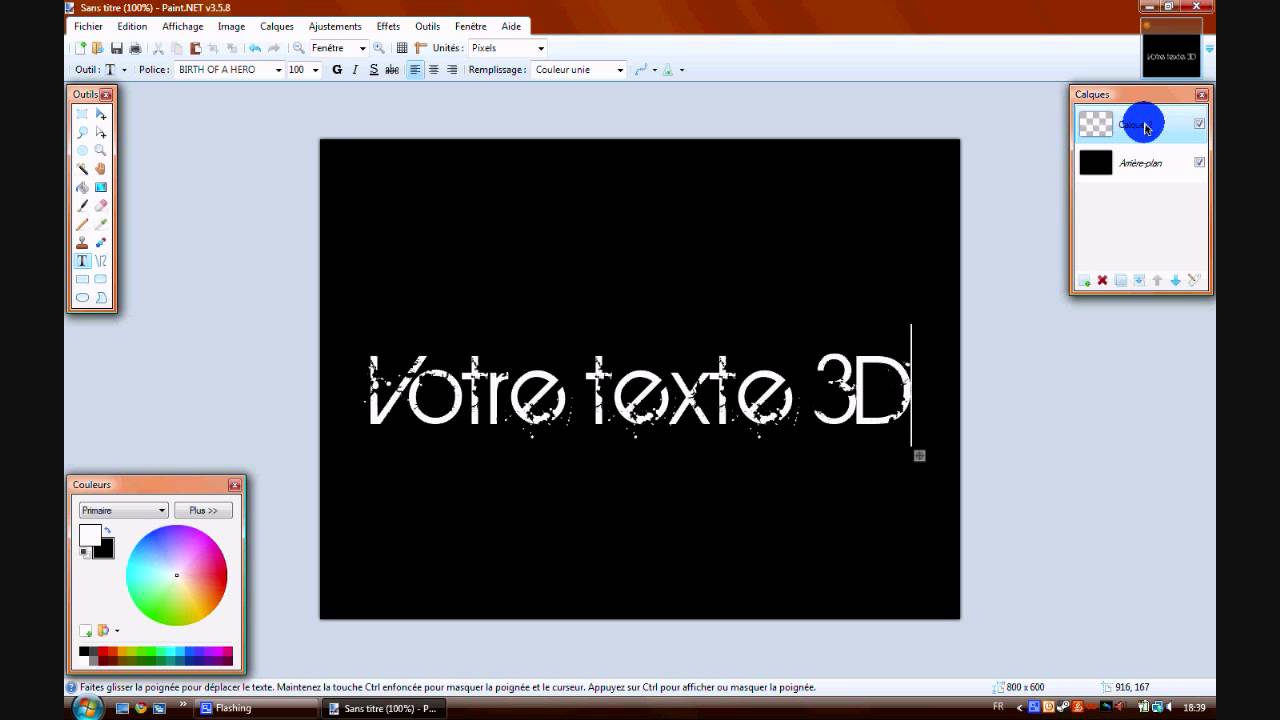
Task: Click the primary white color swatch
Action: point(90,535)
